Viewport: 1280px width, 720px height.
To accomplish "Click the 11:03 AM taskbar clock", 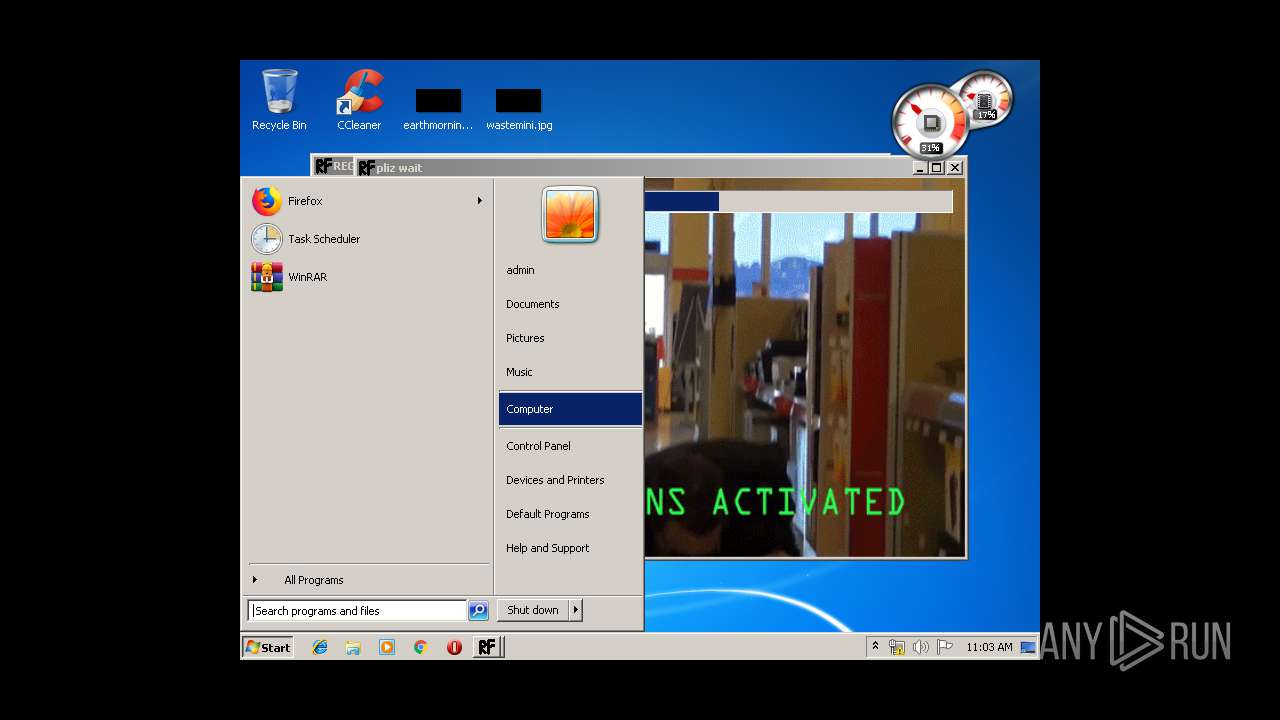I will 989,647.
